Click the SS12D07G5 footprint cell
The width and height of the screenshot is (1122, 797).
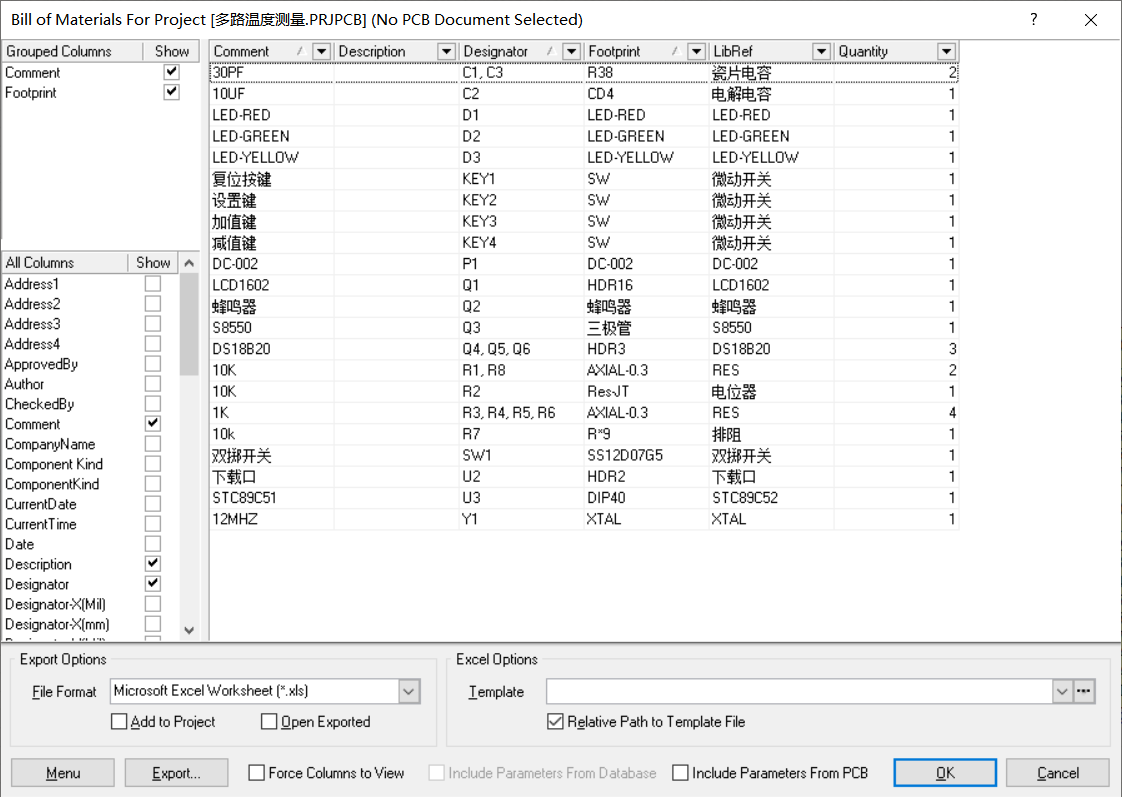(646, 455)
